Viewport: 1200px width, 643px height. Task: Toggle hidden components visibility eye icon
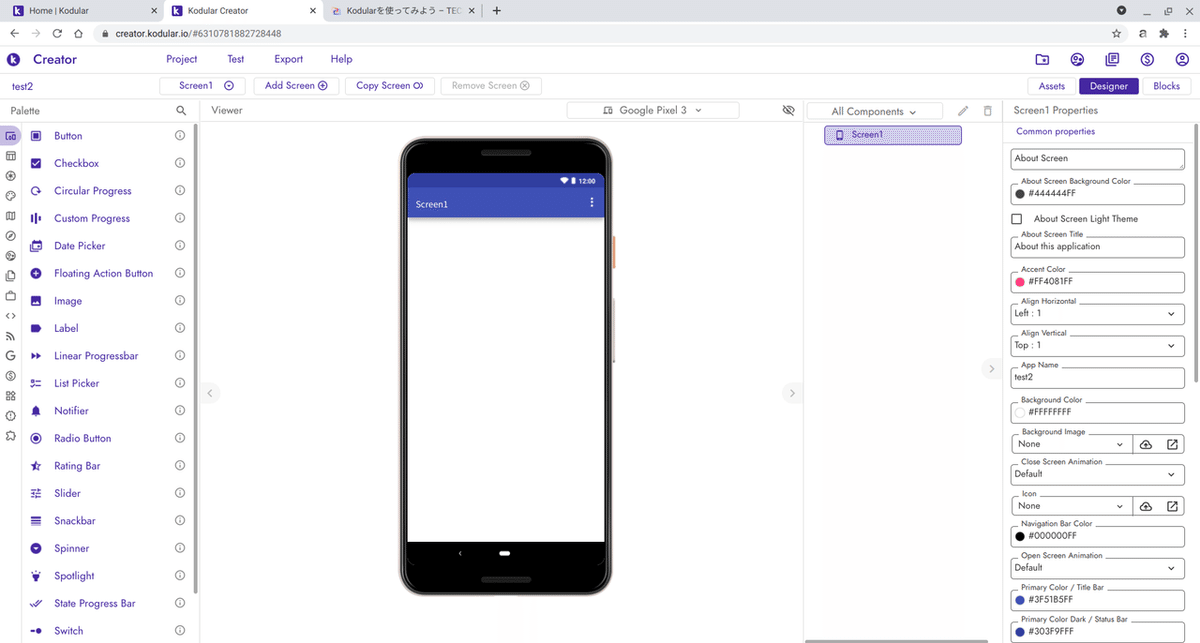click(788, 110)
